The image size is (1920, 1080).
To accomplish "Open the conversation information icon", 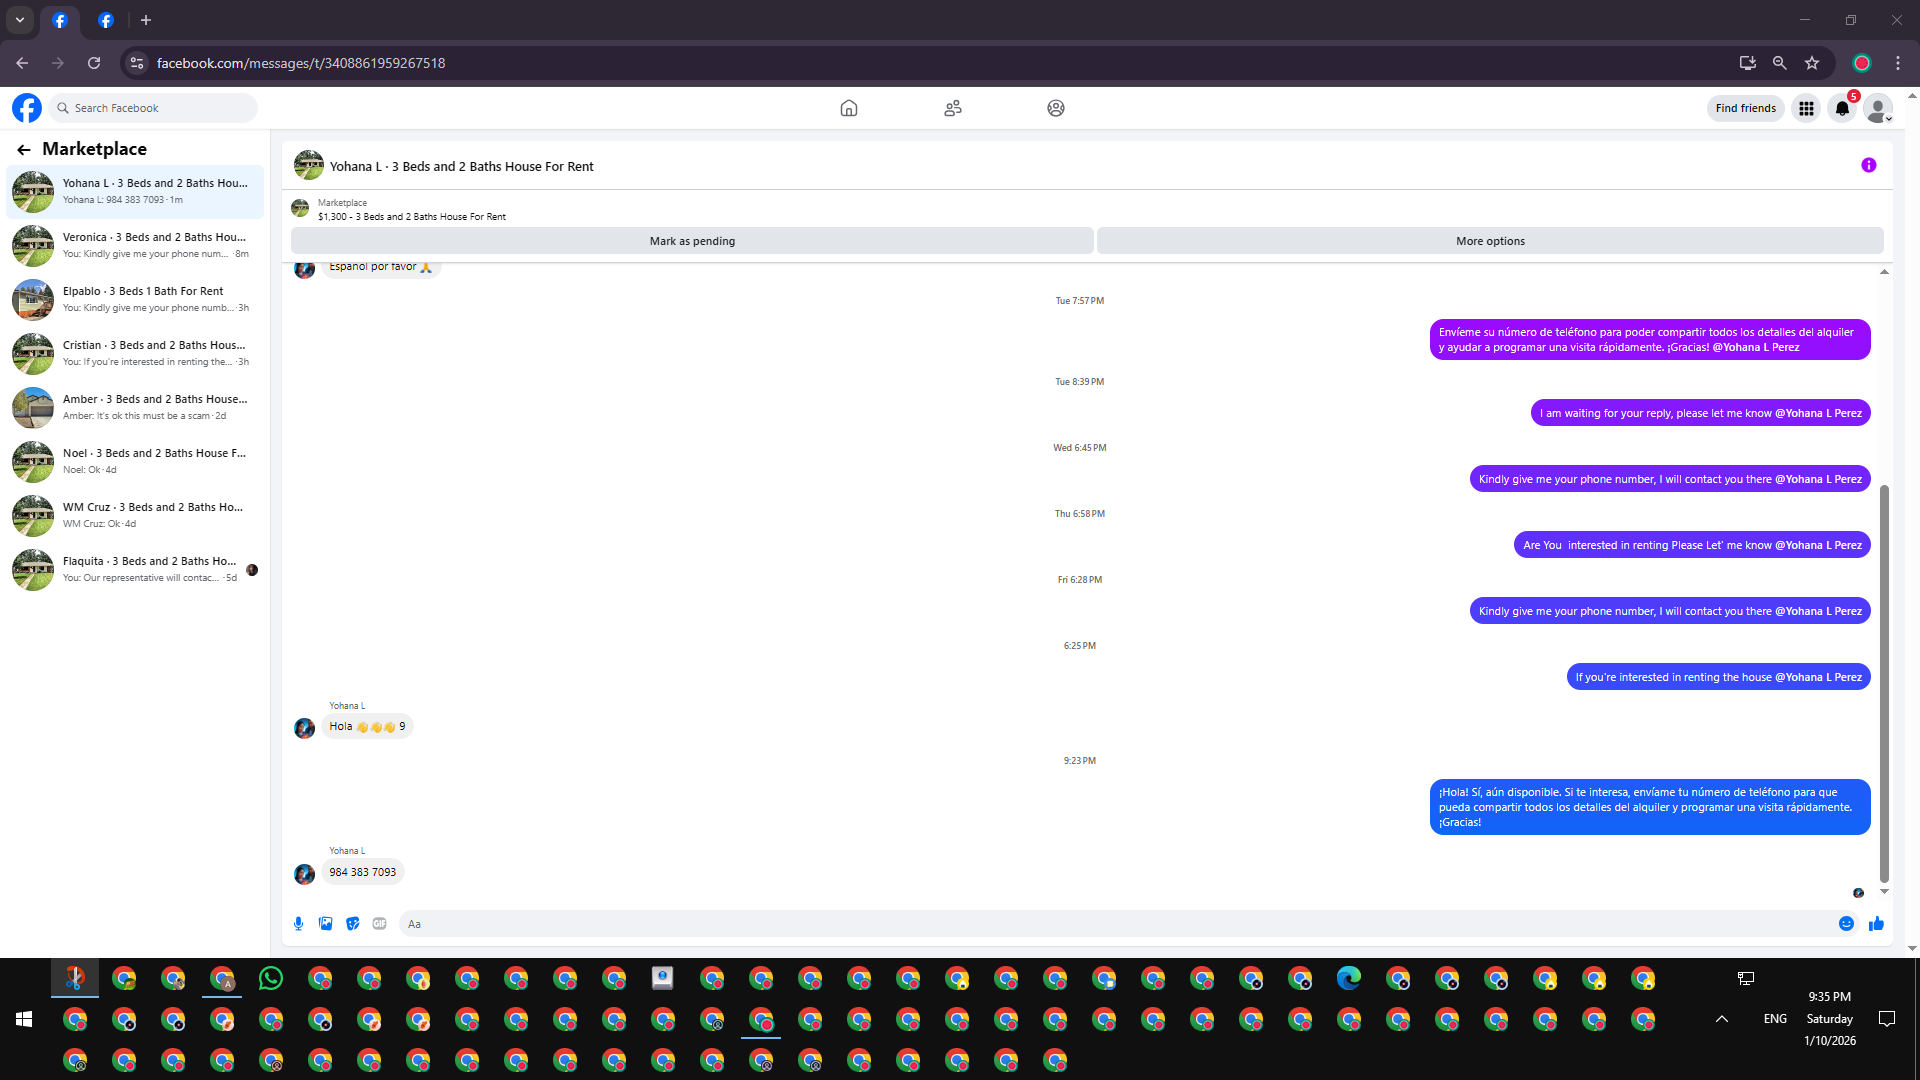I will point(1868,166).
